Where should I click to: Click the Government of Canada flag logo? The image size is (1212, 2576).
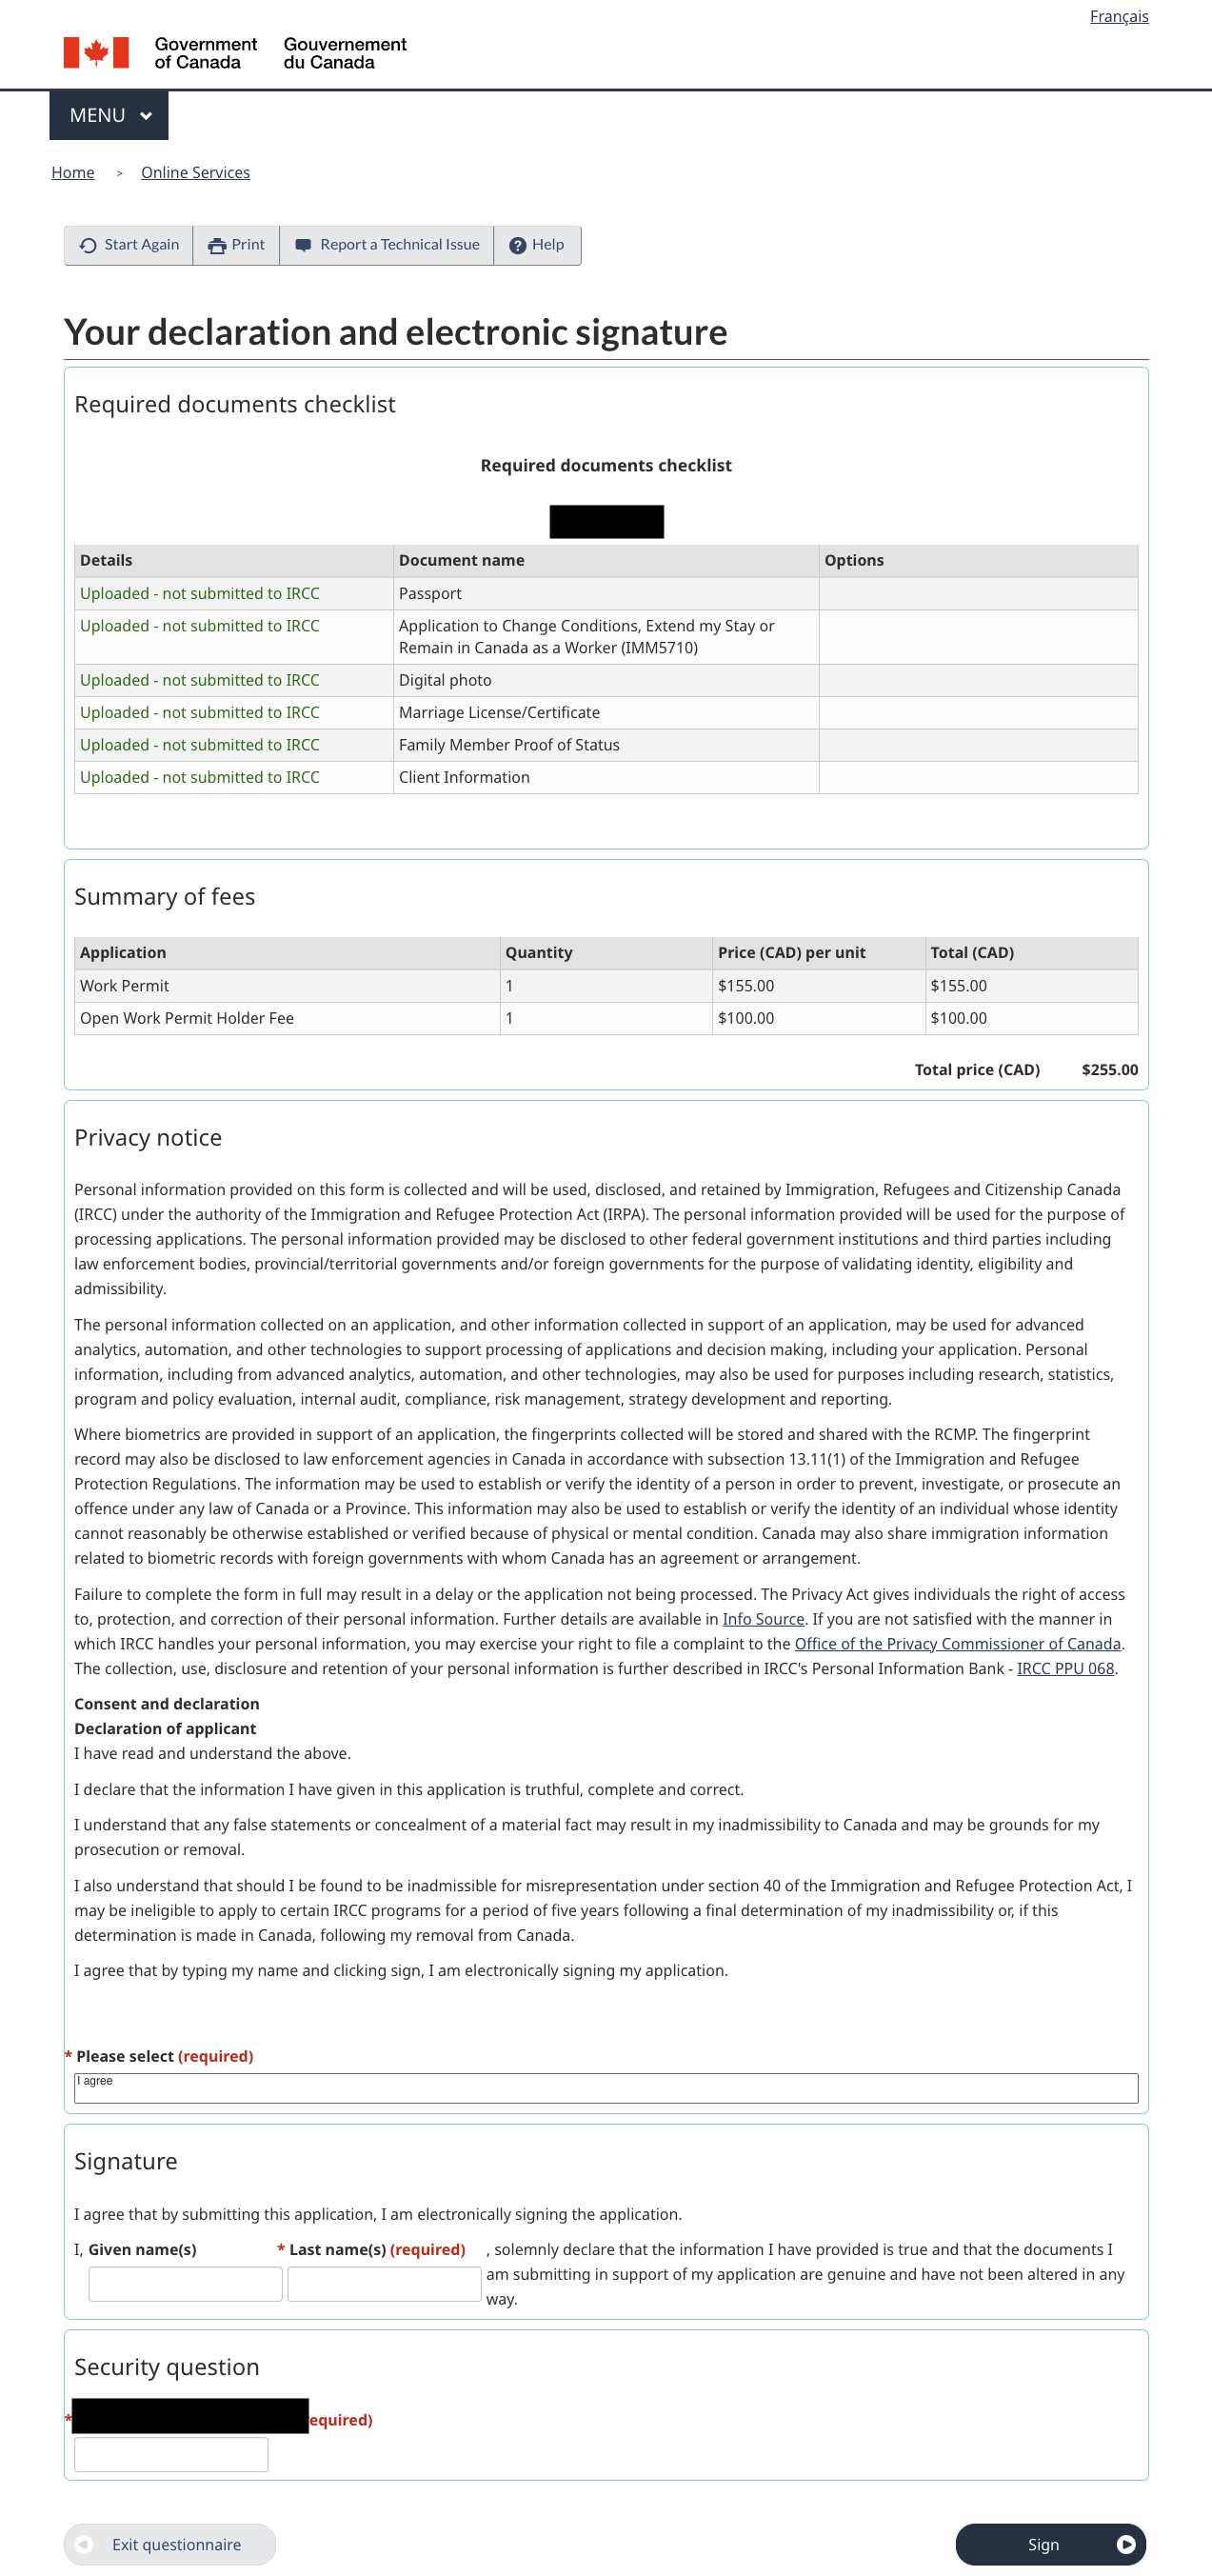point(96,52)
